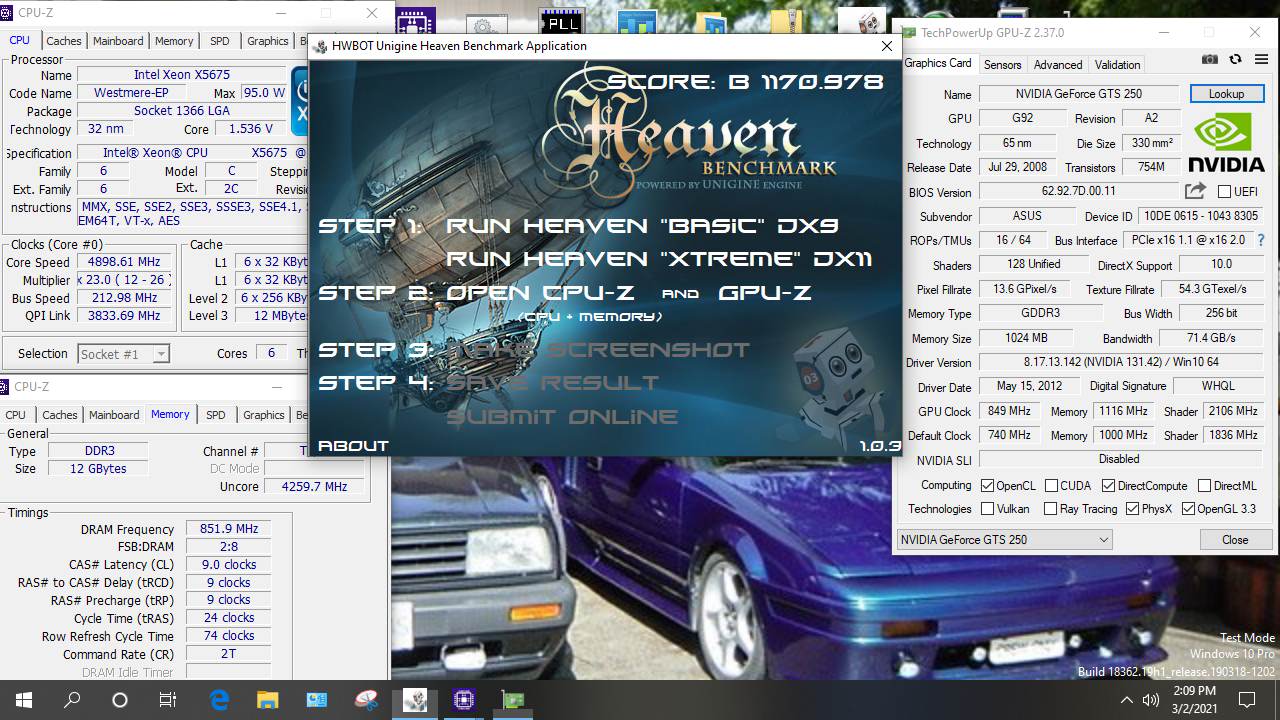Open the Snipping Tool taskbar icon
This screenshot has height=720, width=1280.
tap(366, 700)
